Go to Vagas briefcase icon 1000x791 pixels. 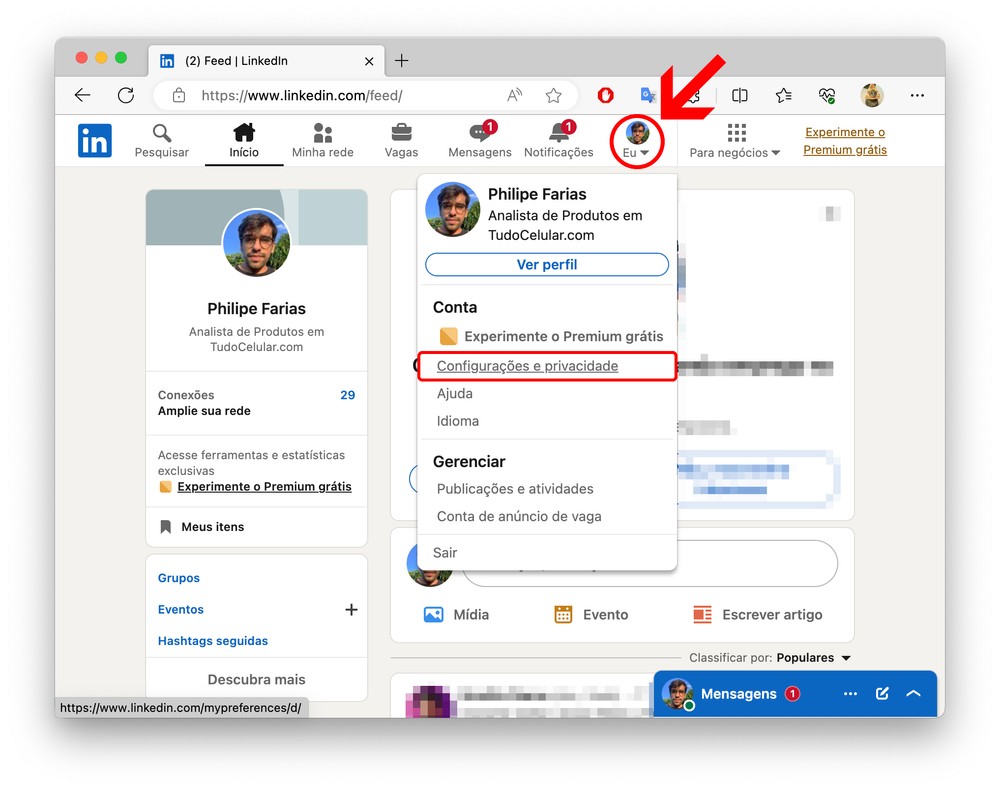tap(401, 133)
